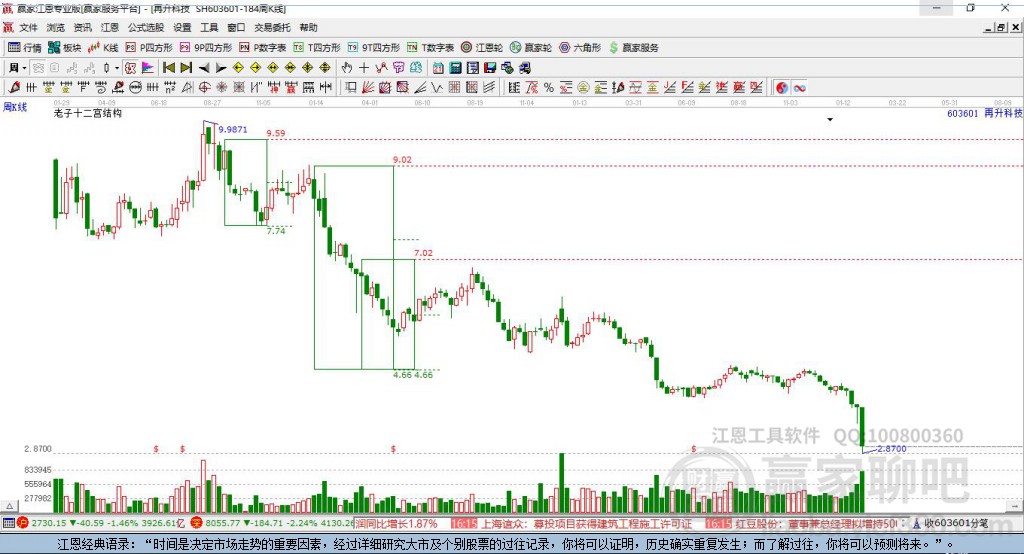The width and height of the screenshot is (1024, 554).
Task: Open the 板块 sector view
Action: (x=65, y=48)
